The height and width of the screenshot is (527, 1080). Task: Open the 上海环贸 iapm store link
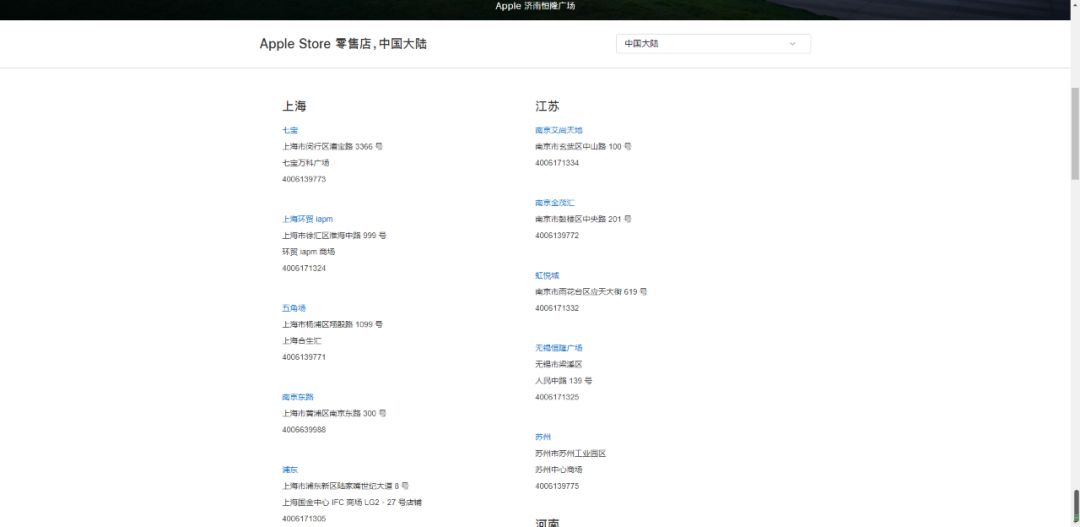coord(307,219)
